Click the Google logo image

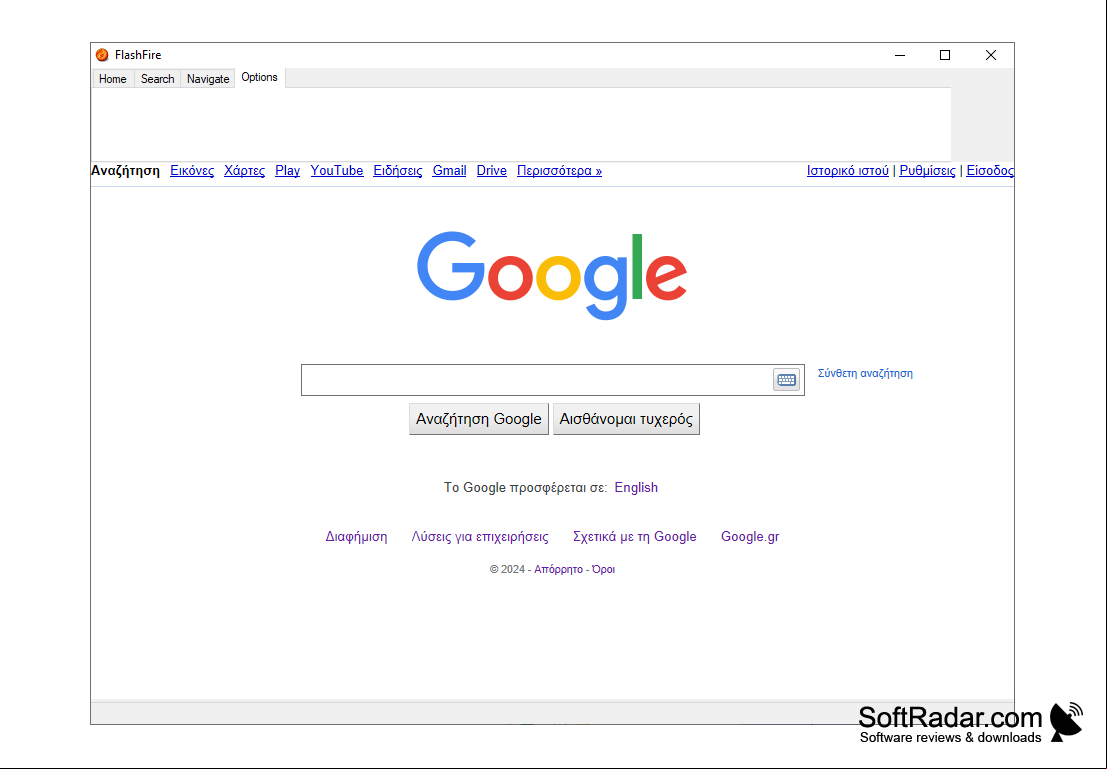552,275
